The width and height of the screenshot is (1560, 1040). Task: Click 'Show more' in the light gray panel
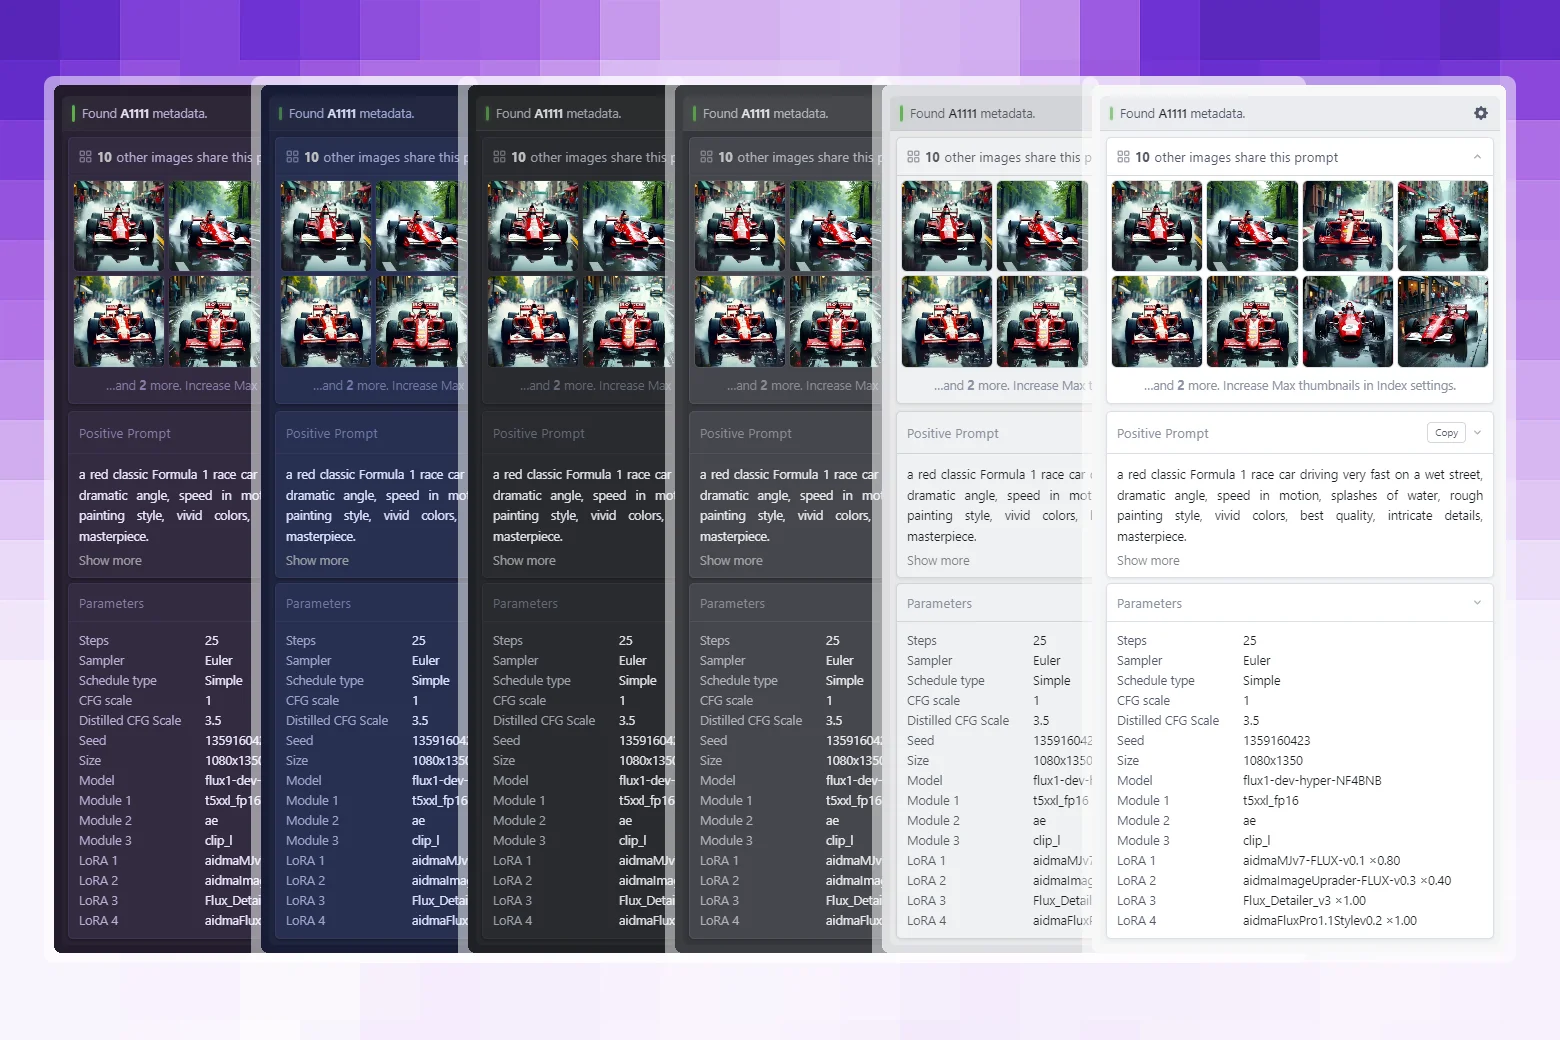[x=937, y=561]
